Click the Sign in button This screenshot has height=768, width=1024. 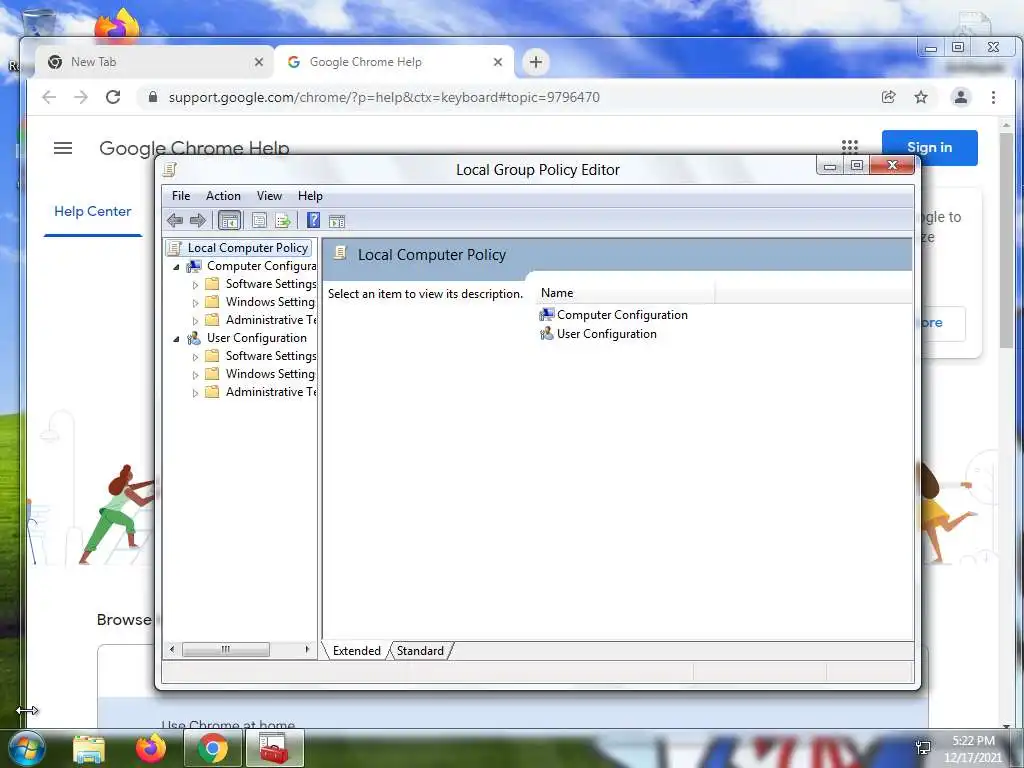tap(929, 148)
